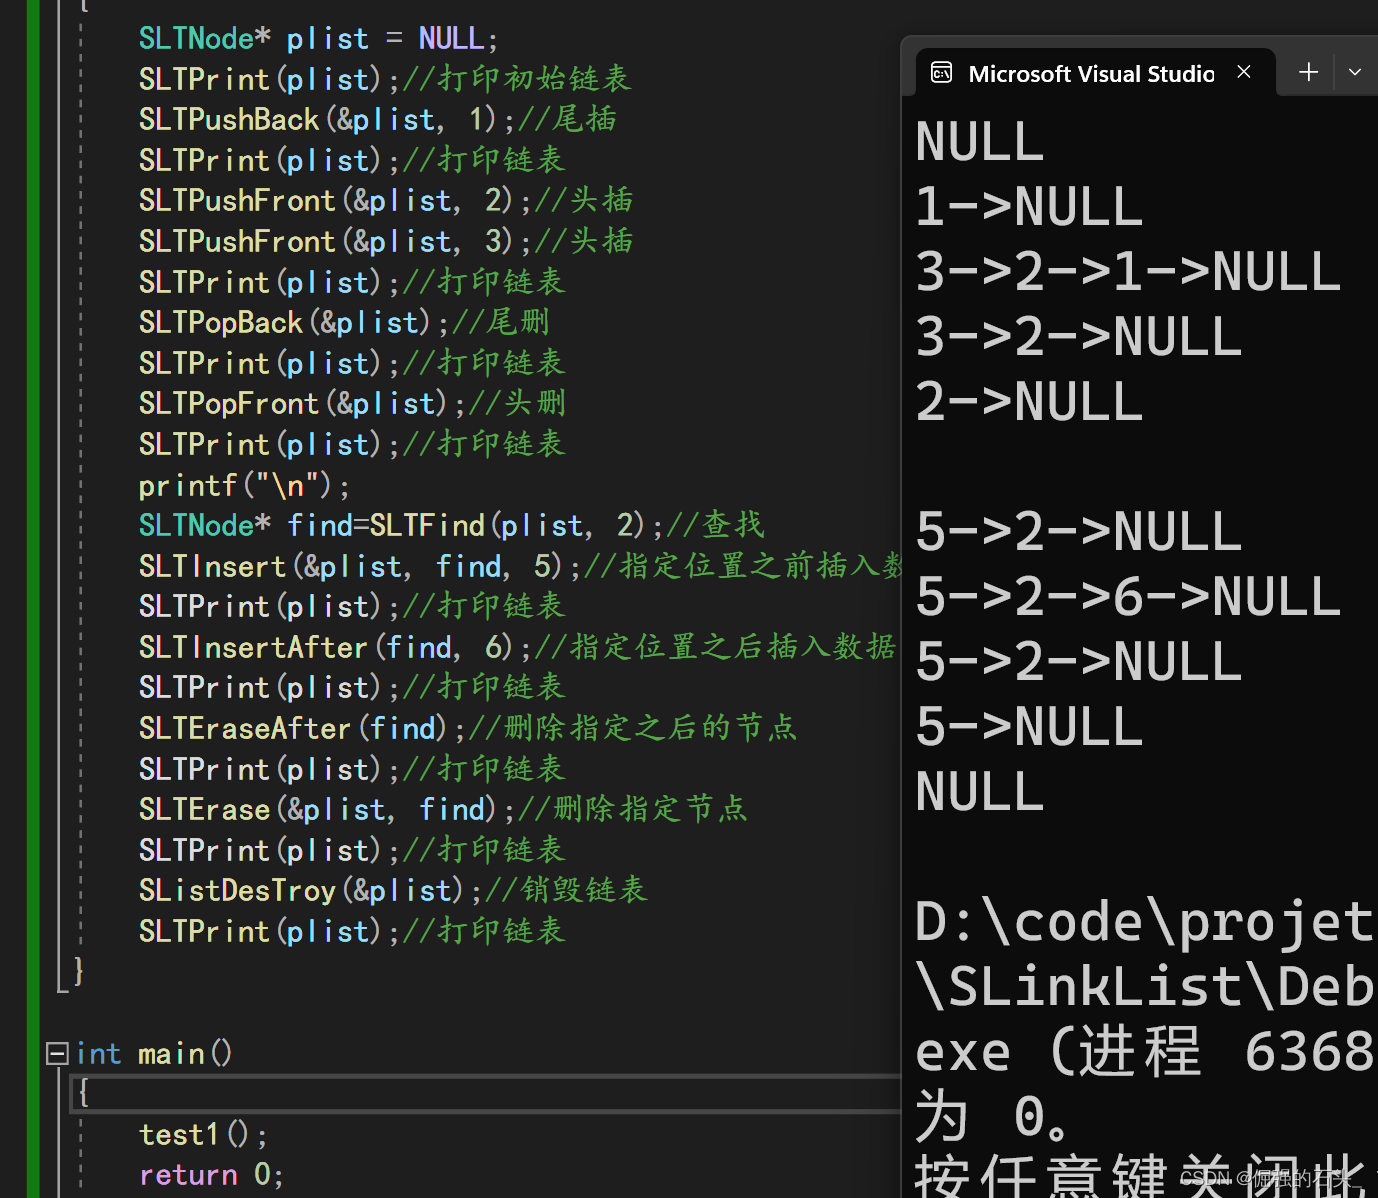Click the SLTPopFront(&plist) line
The height and width of the screenshot is (1198, 1378).
pos(352,404)
